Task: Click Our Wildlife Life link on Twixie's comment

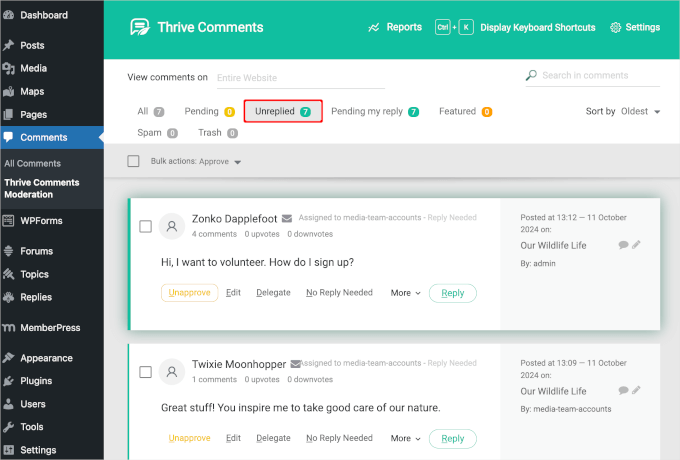Action: [553, 391]
